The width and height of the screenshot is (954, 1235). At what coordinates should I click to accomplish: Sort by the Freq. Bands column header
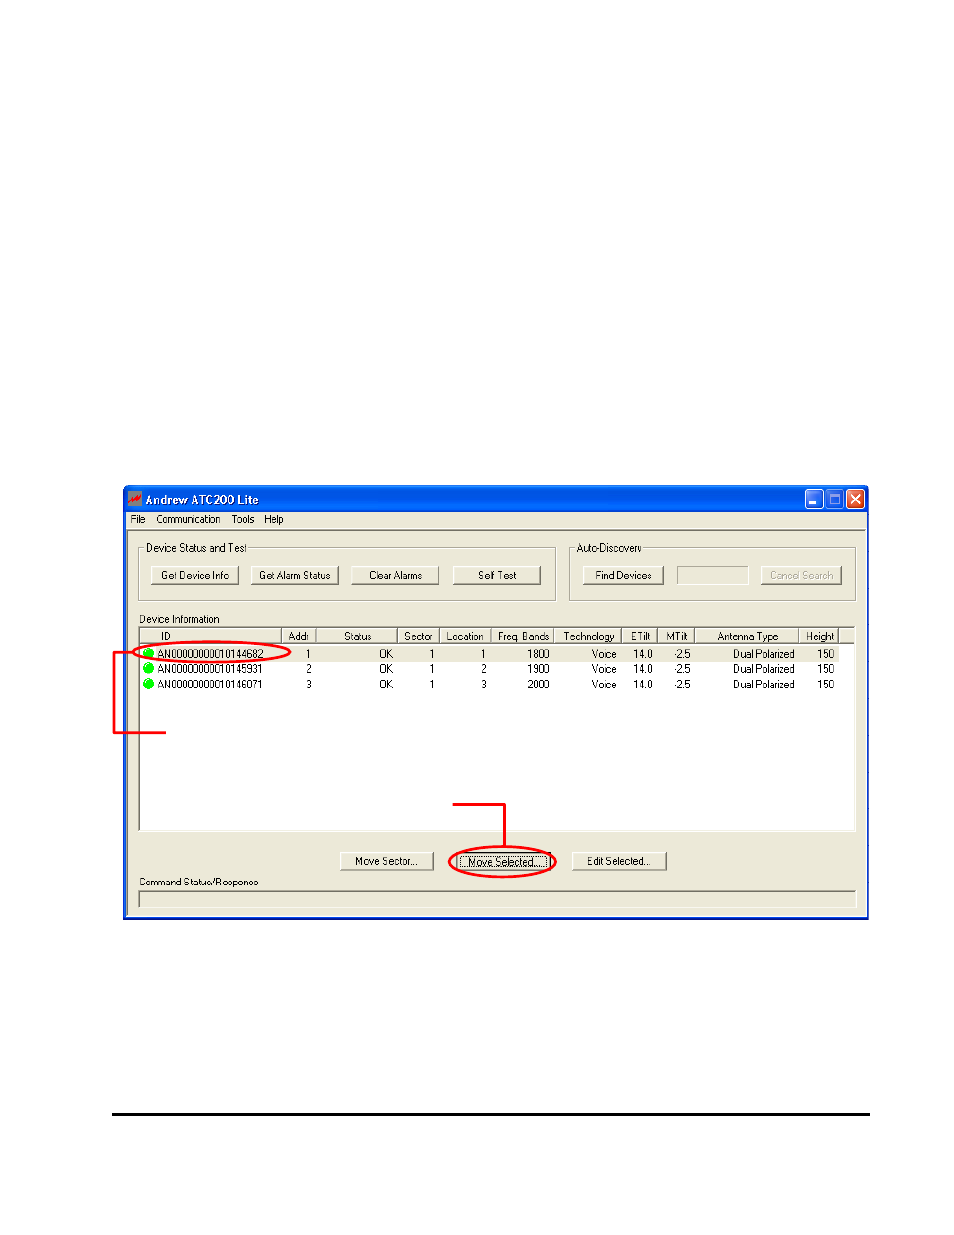click(x=523, y=636)
